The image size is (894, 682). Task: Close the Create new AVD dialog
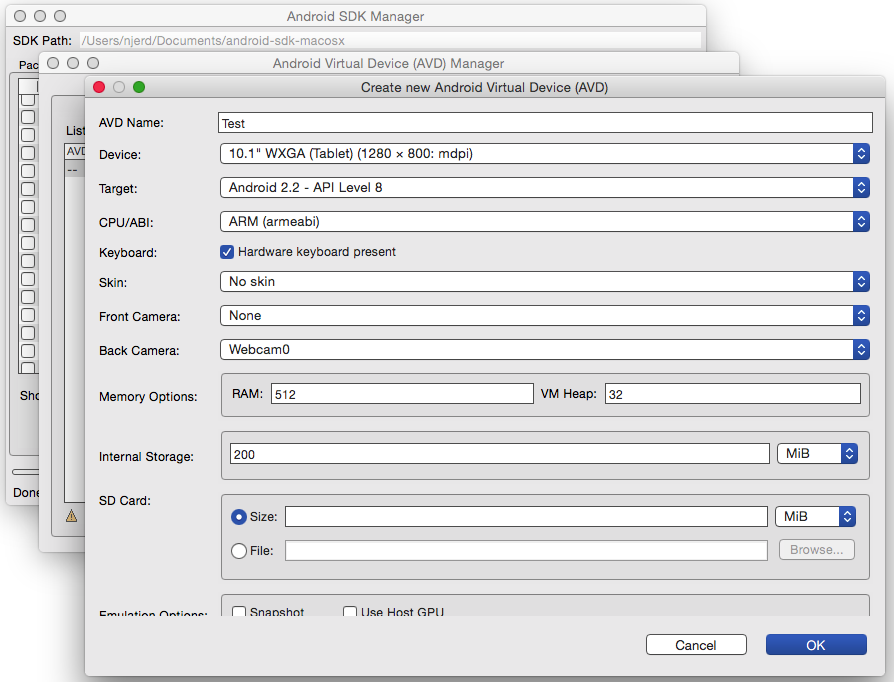pyautogui.click(x=99, y=87)
